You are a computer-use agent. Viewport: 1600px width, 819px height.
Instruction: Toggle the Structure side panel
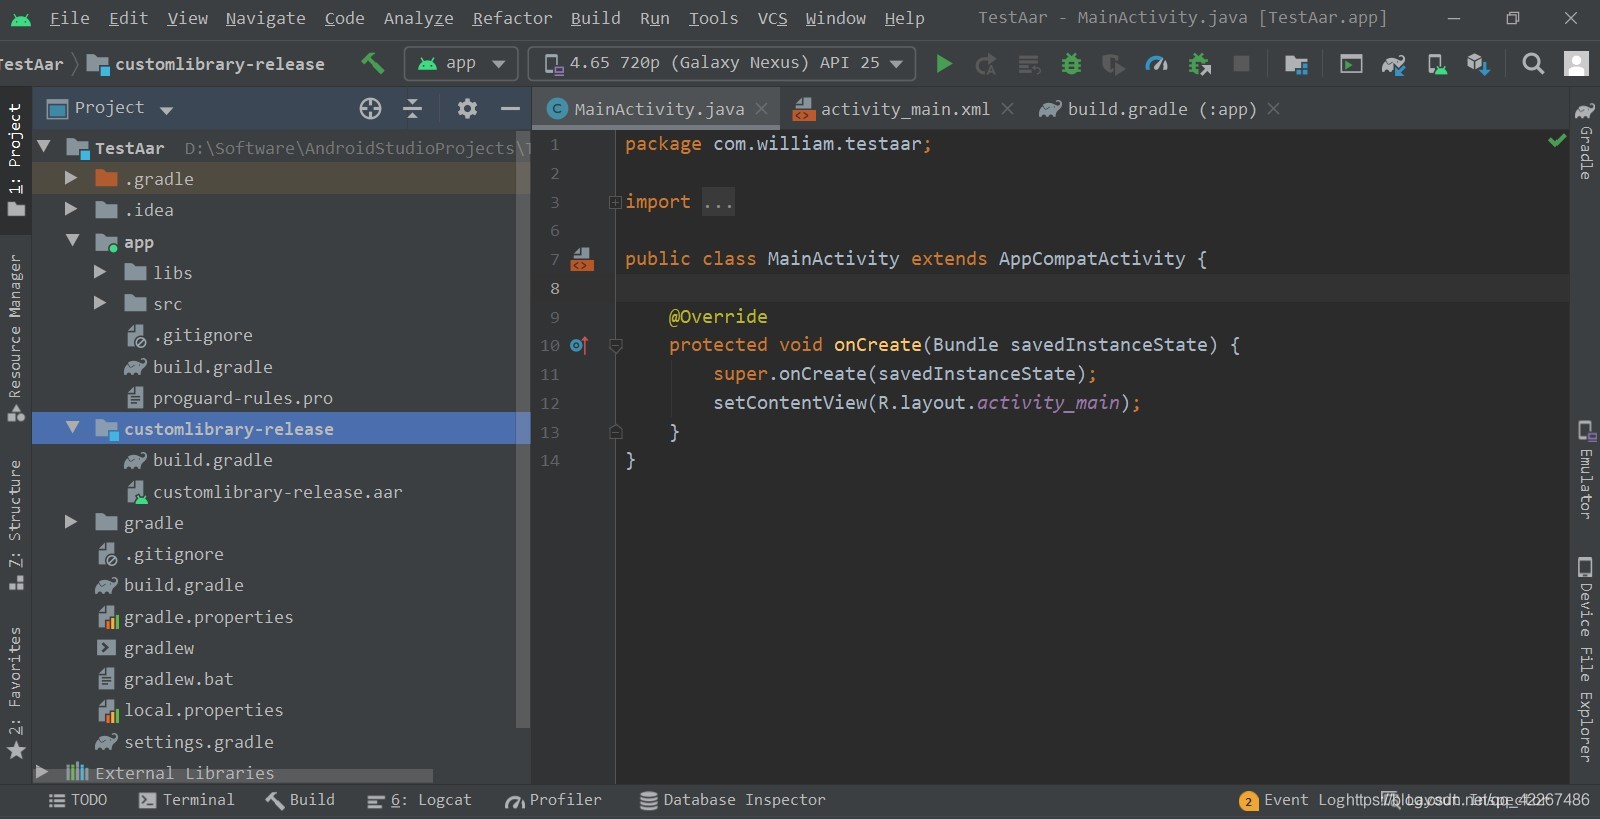pyautogui.click(x=15, y=525)
